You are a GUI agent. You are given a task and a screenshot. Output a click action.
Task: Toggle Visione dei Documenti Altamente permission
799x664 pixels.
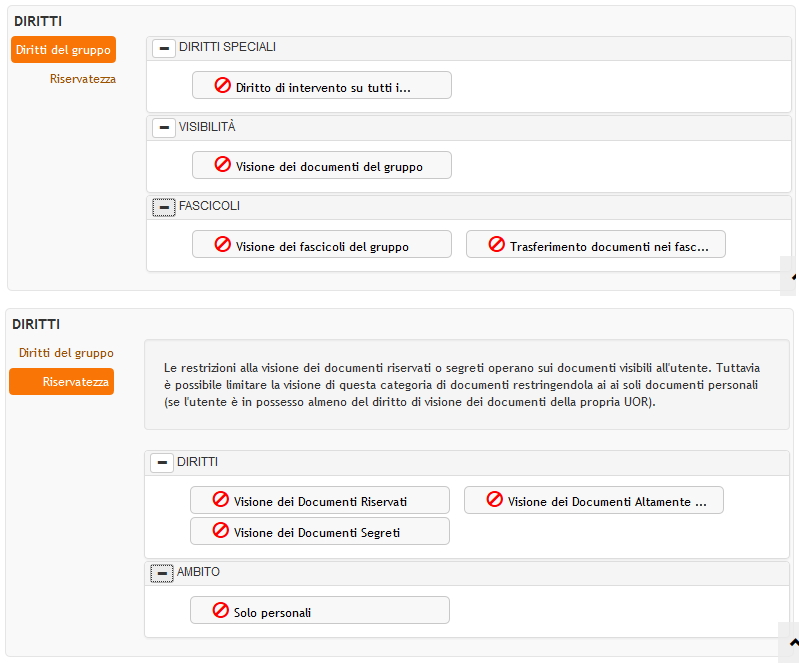[x=593, y=501]
